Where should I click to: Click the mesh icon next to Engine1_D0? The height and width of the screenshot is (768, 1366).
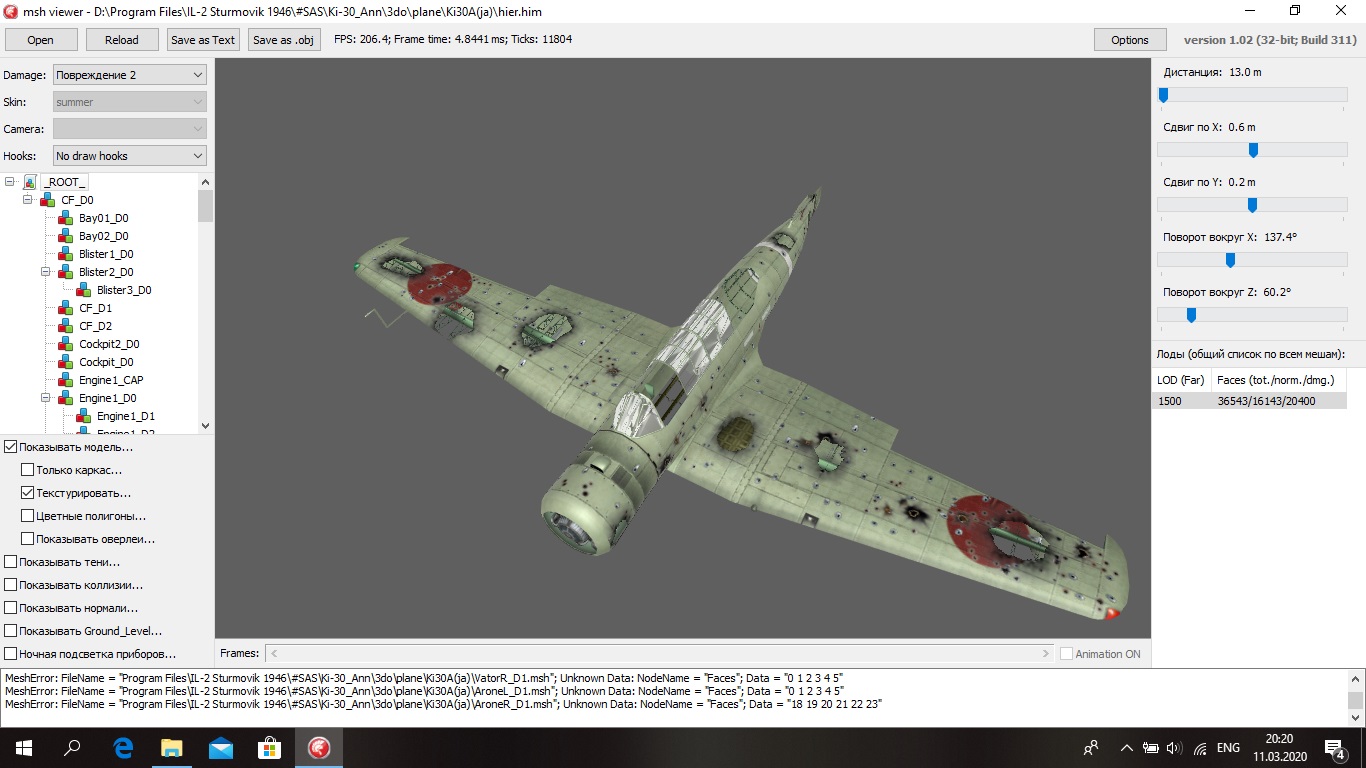pos(65,398)
